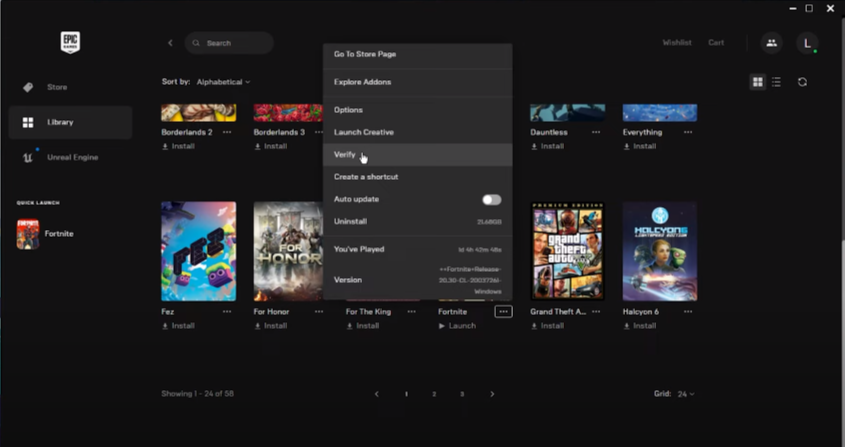Open the profile avatar L
This screenshot has width=845, height=447.
pos(807,43)
